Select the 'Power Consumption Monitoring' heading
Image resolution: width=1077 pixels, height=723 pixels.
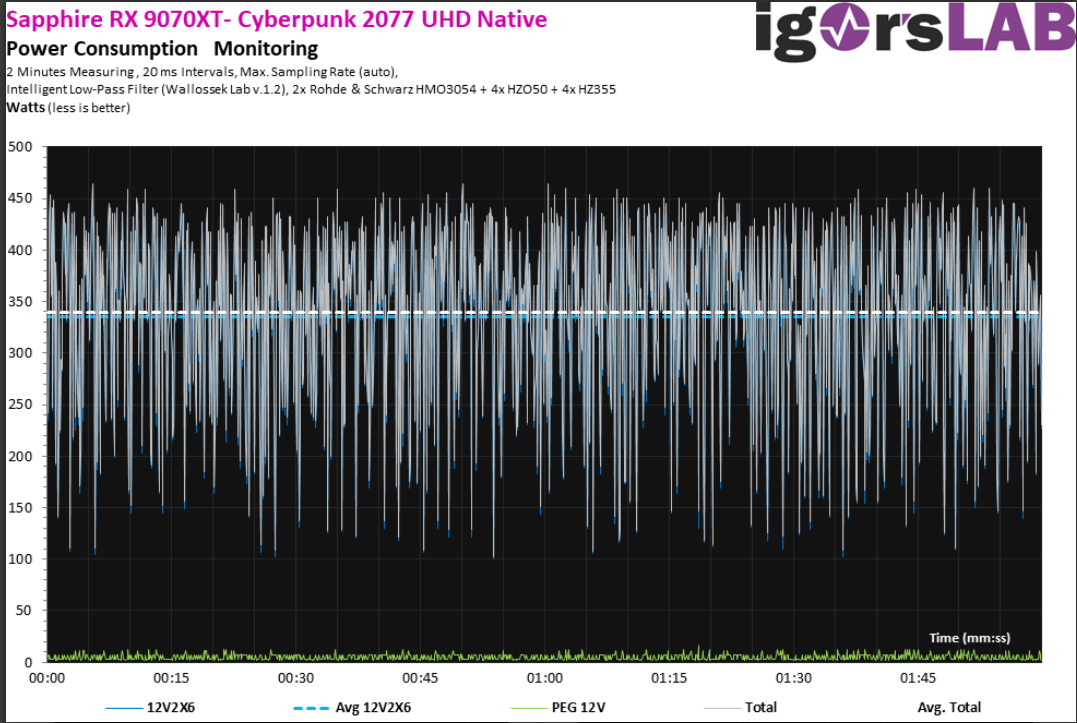click(162, 49)
